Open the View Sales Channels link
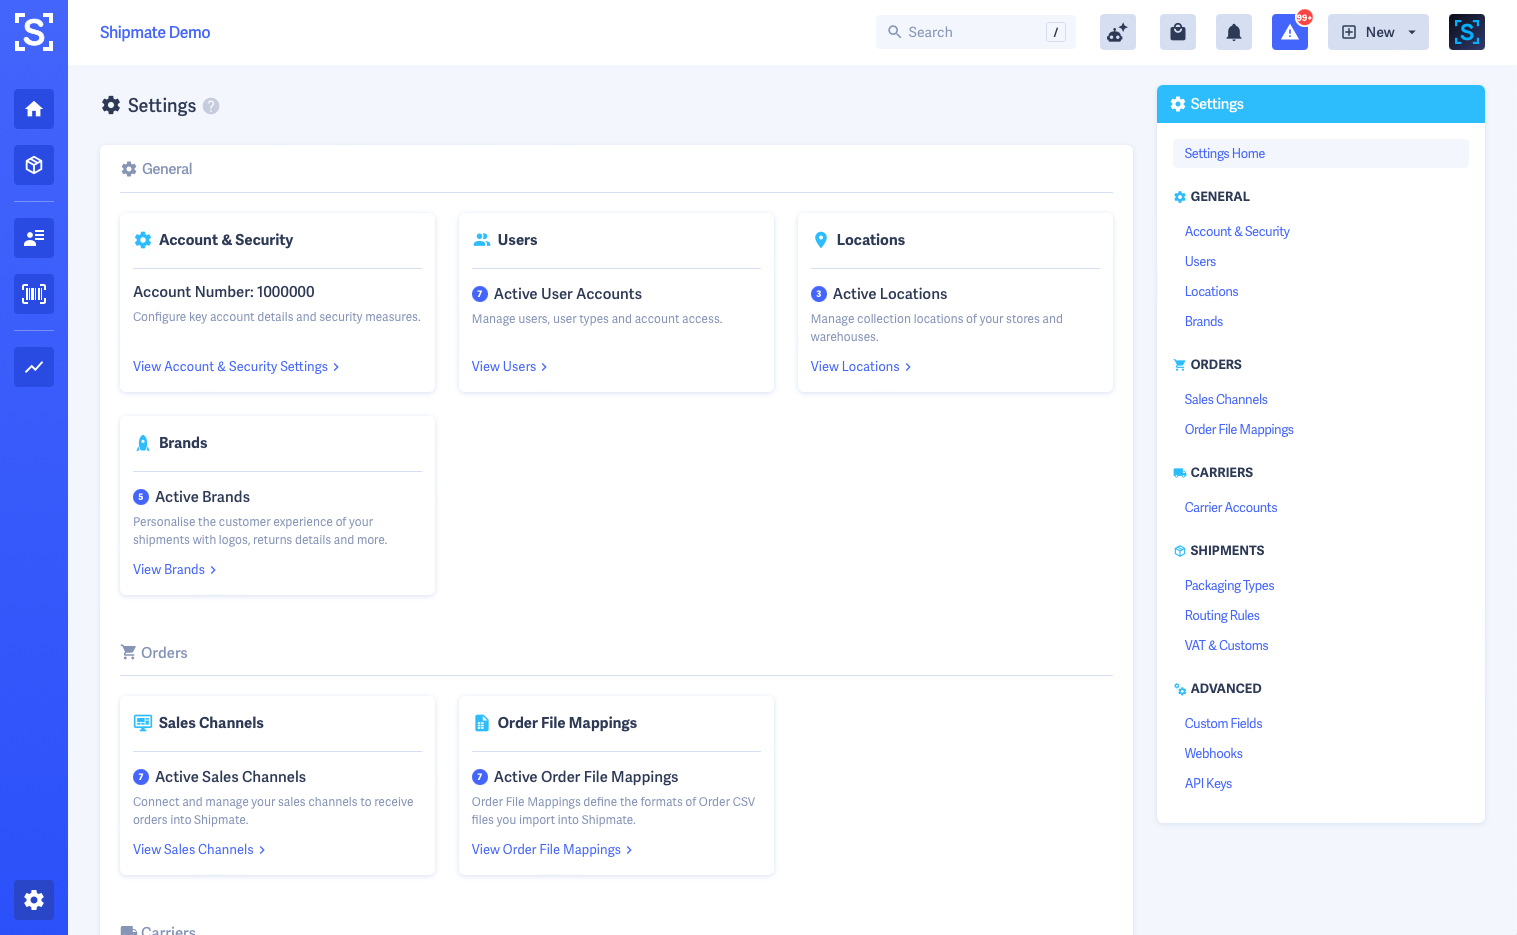Screen dimensions: 1517x935 pyautogui.click(x=199, y=850)
